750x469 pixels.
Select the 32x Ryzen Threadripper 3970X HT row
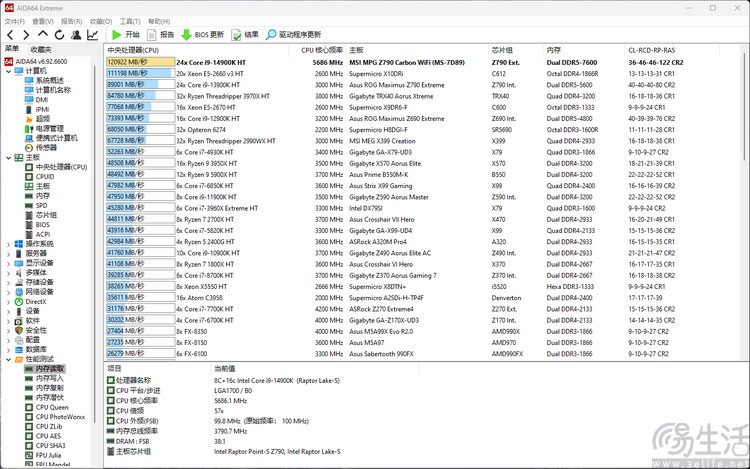pyautogui.click(x=423, y=96)
